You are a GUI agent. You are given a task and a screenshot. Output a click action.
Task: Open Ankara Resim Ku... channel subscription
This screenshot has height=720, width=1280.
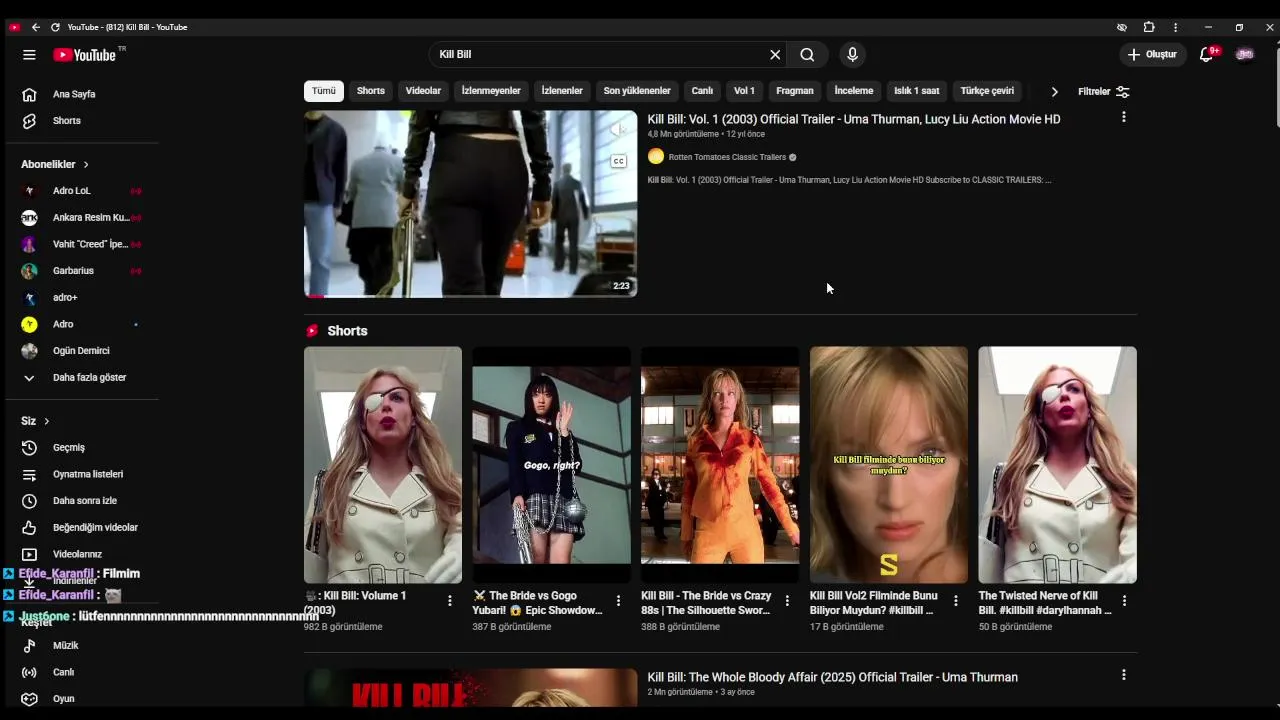80,217
